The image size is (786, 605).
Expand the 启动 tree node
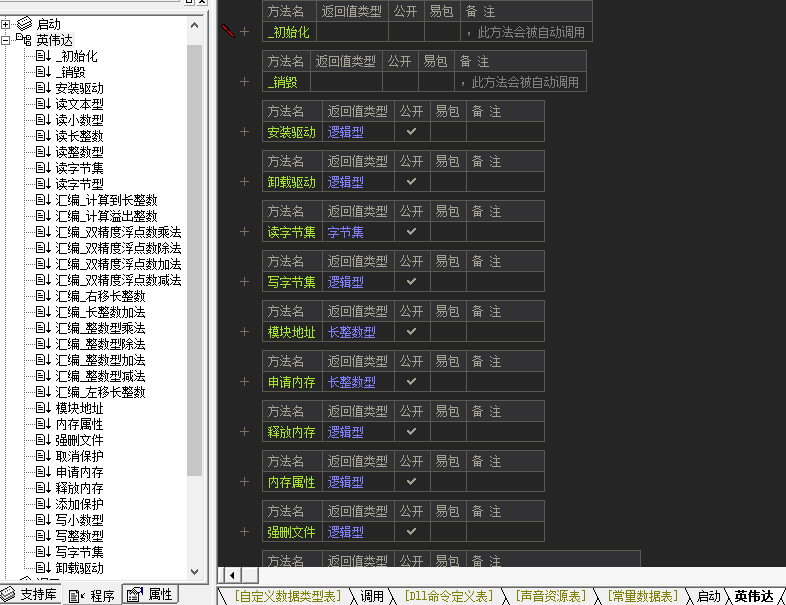pos(6,24)
